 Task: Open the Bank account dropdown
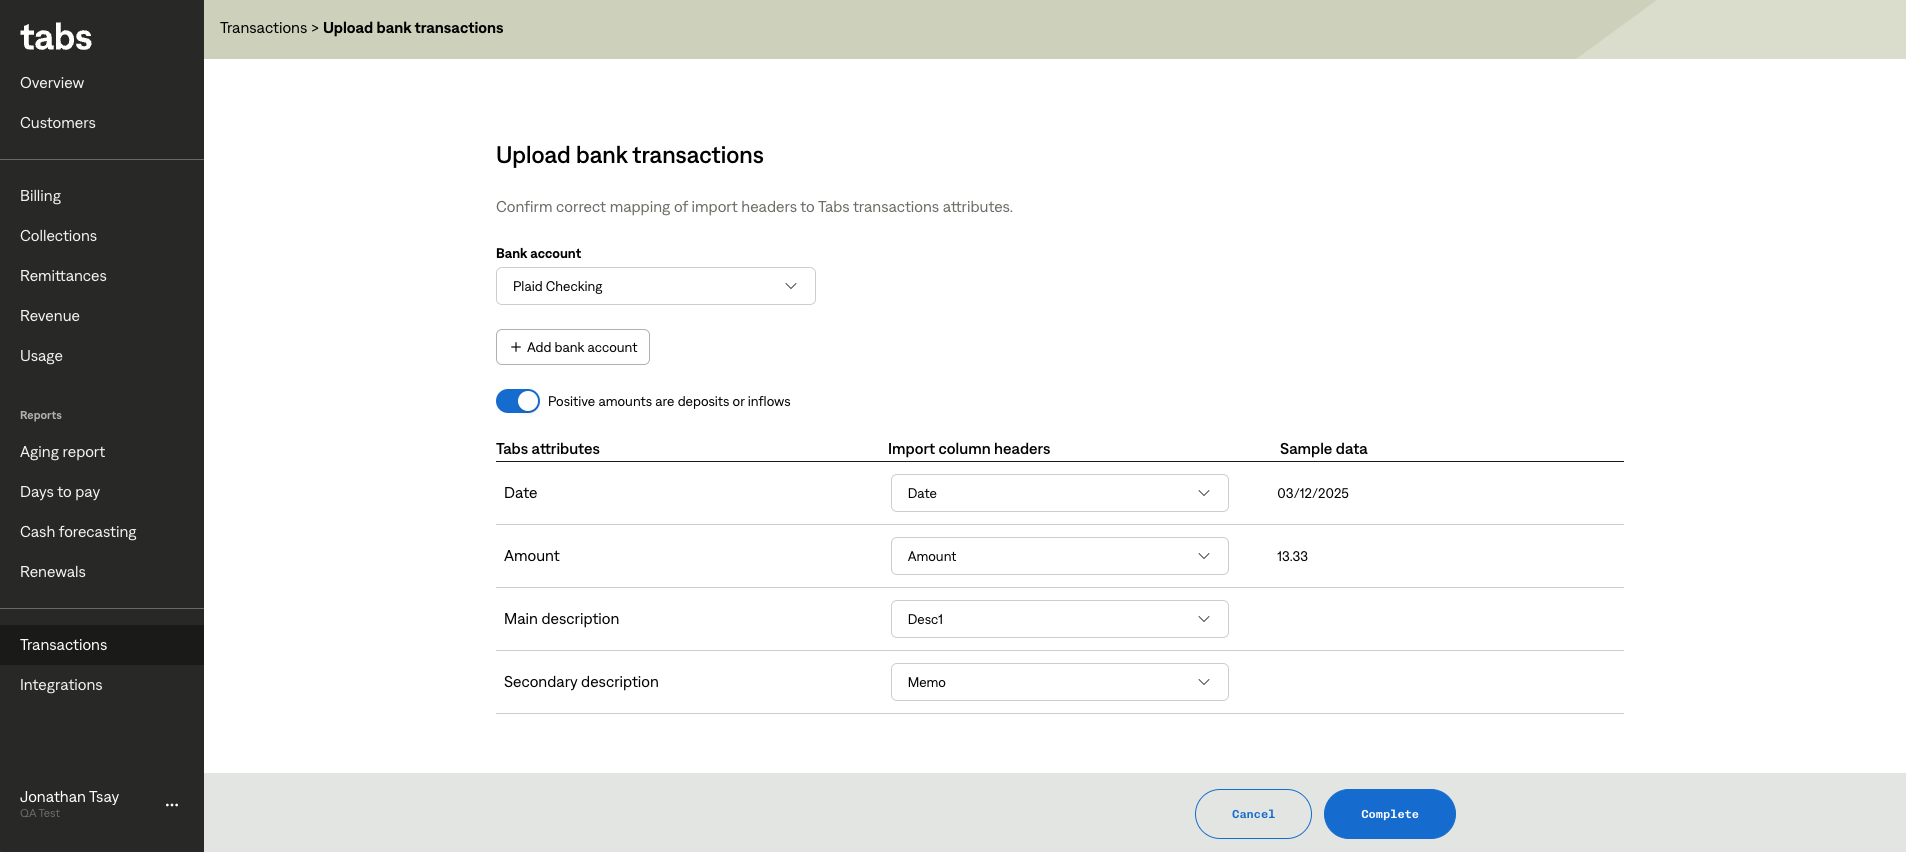click(x=655, y=286)
